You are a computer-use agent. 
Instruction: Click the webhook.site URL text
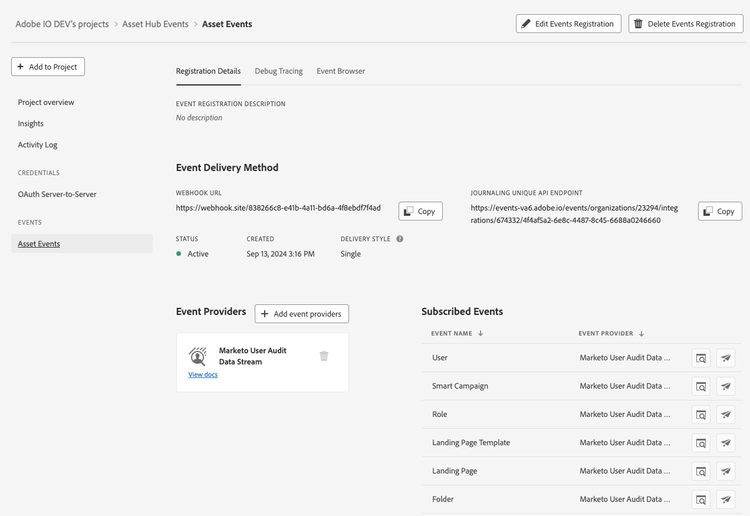278,208
